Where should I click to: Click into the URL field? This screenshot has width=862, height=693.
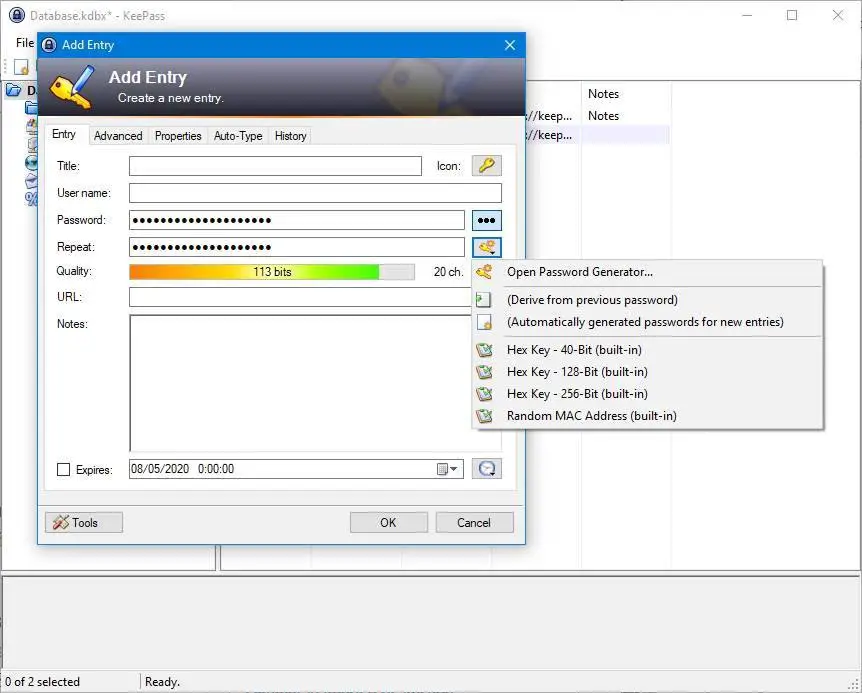click(x=300, y=297)
